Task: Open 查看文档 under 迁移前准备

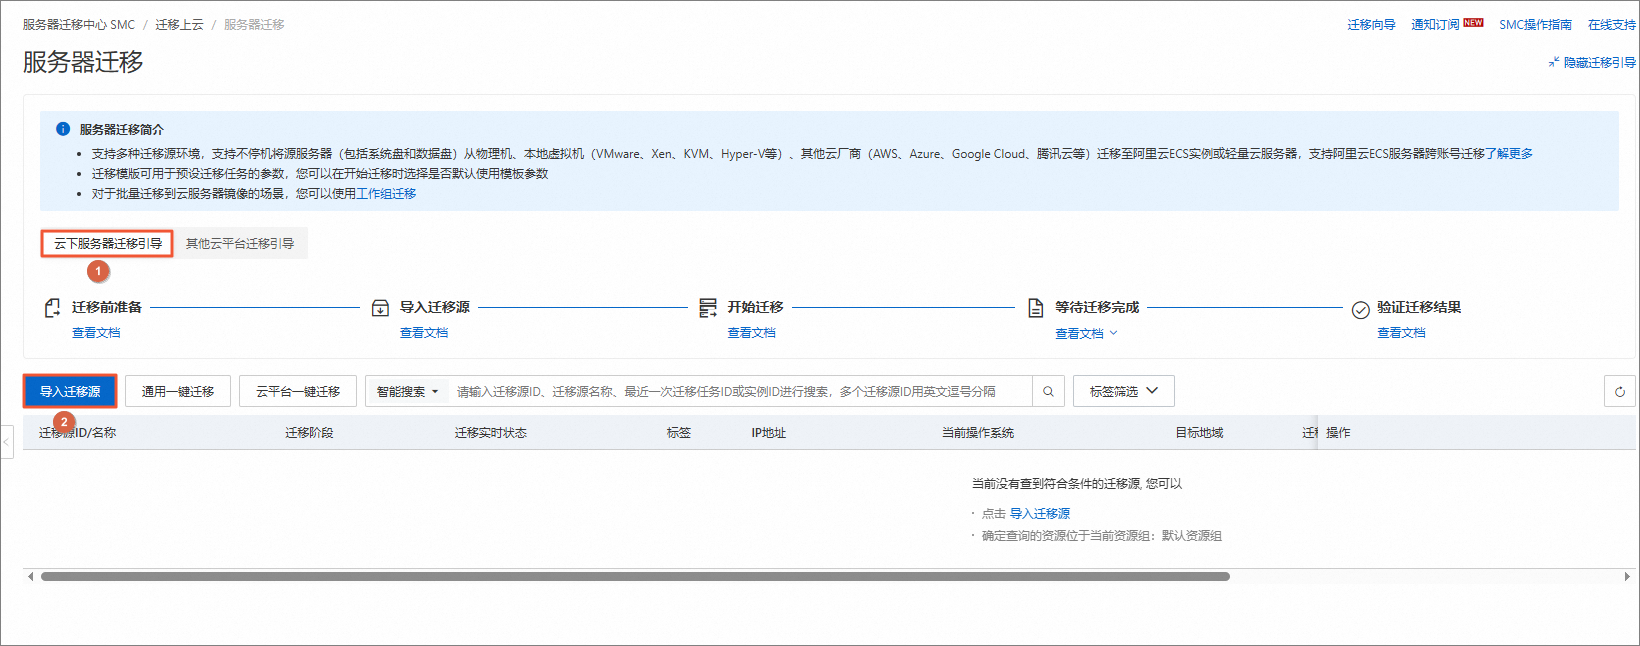Action: click(96, 333)
